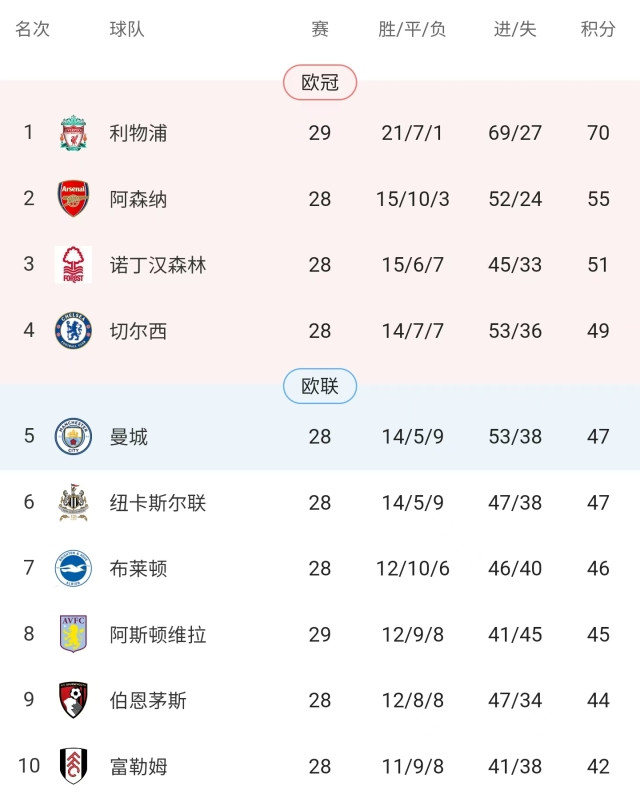Click the Bournemouth club crest

point(74,700)
